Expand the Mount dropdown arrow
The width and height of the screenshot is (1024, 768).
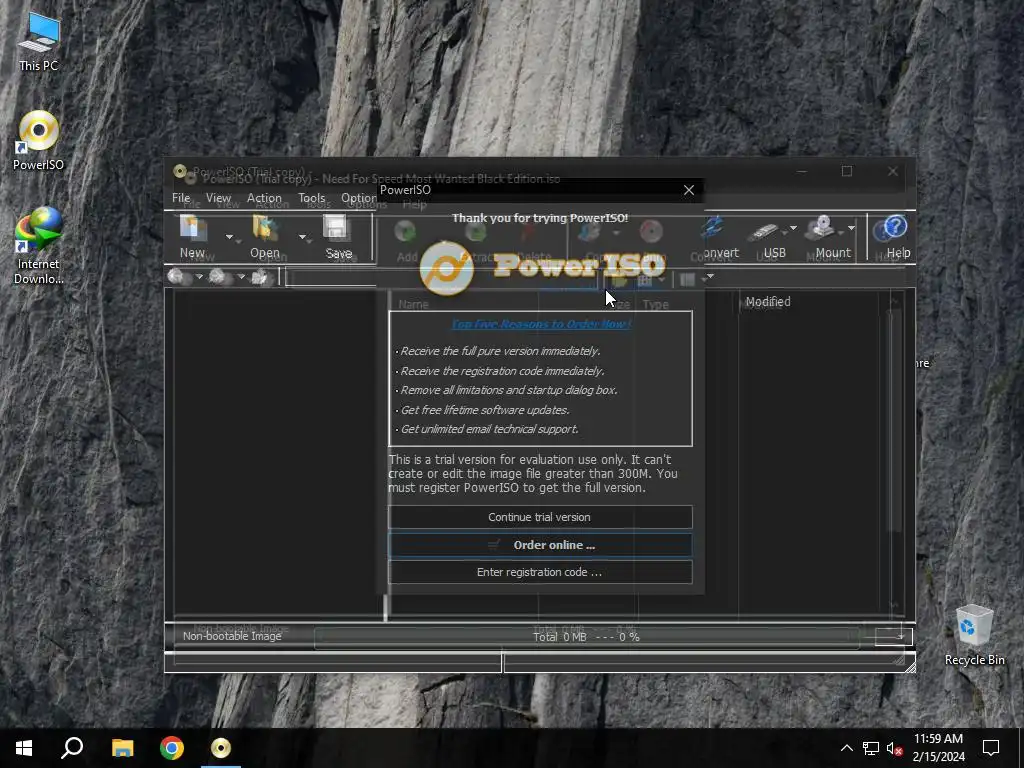click(851, 228)
